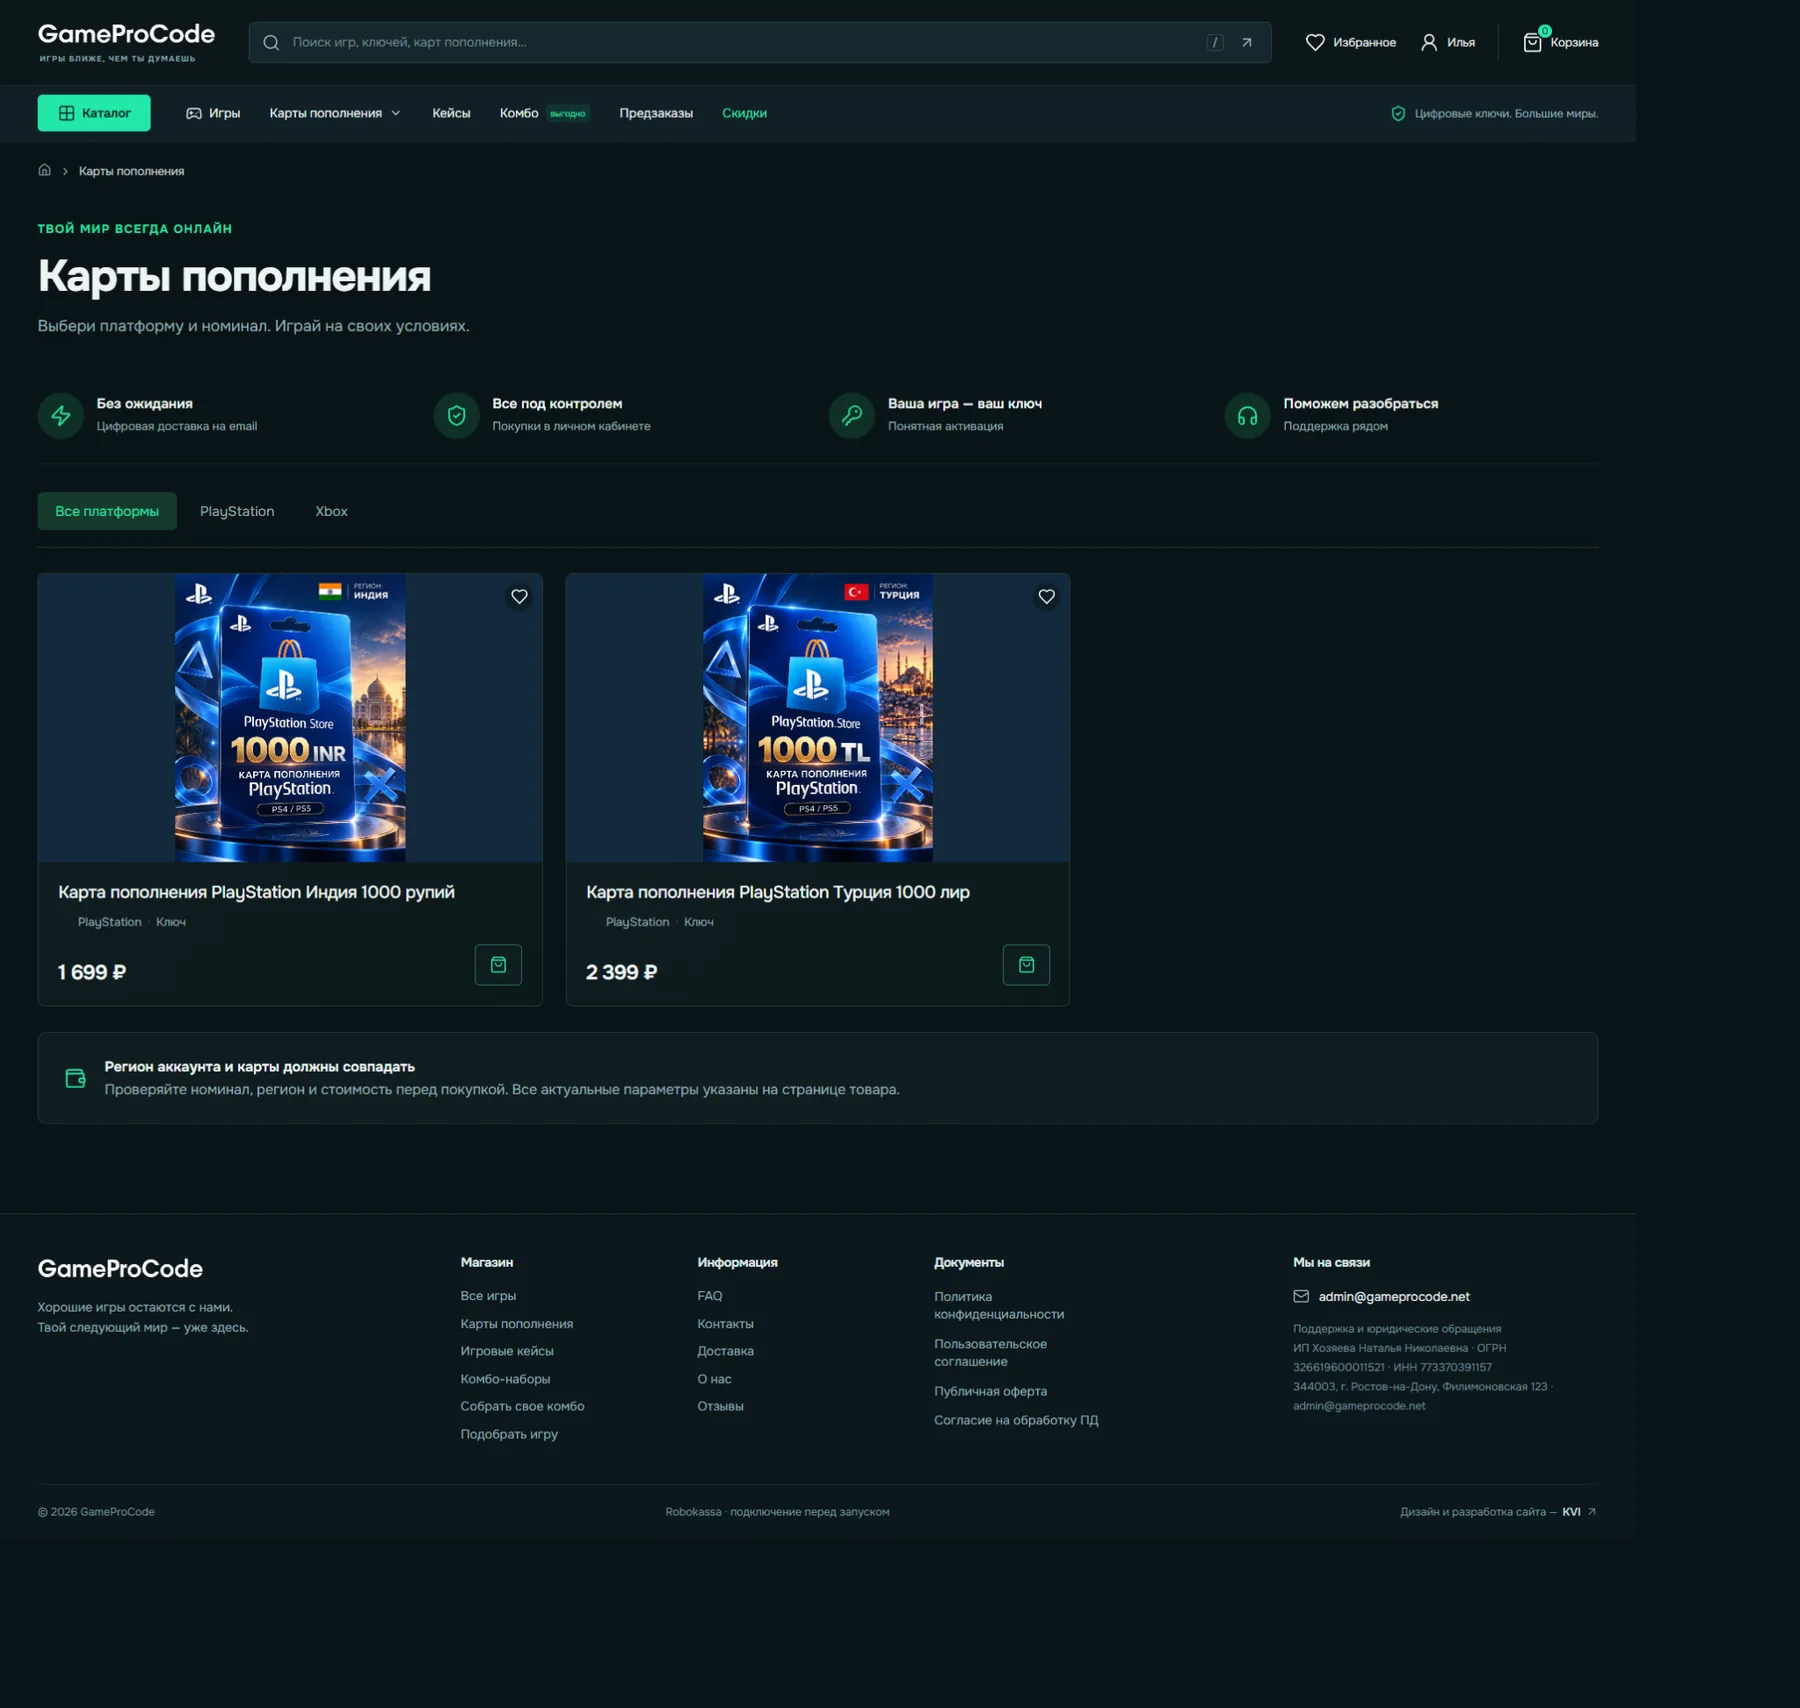This screenshot has width=1800, height=1708.
Task: Click the slash shortcut badge in search
Action: [x=1215, y=42]
